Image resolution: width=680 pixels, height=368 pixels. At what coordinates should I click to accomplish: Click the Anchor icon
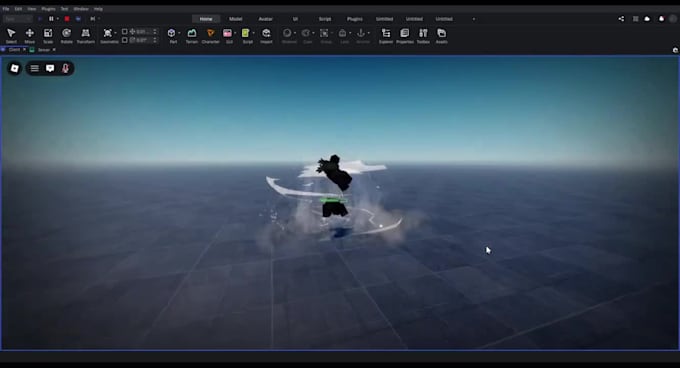[x=361, y=33]
